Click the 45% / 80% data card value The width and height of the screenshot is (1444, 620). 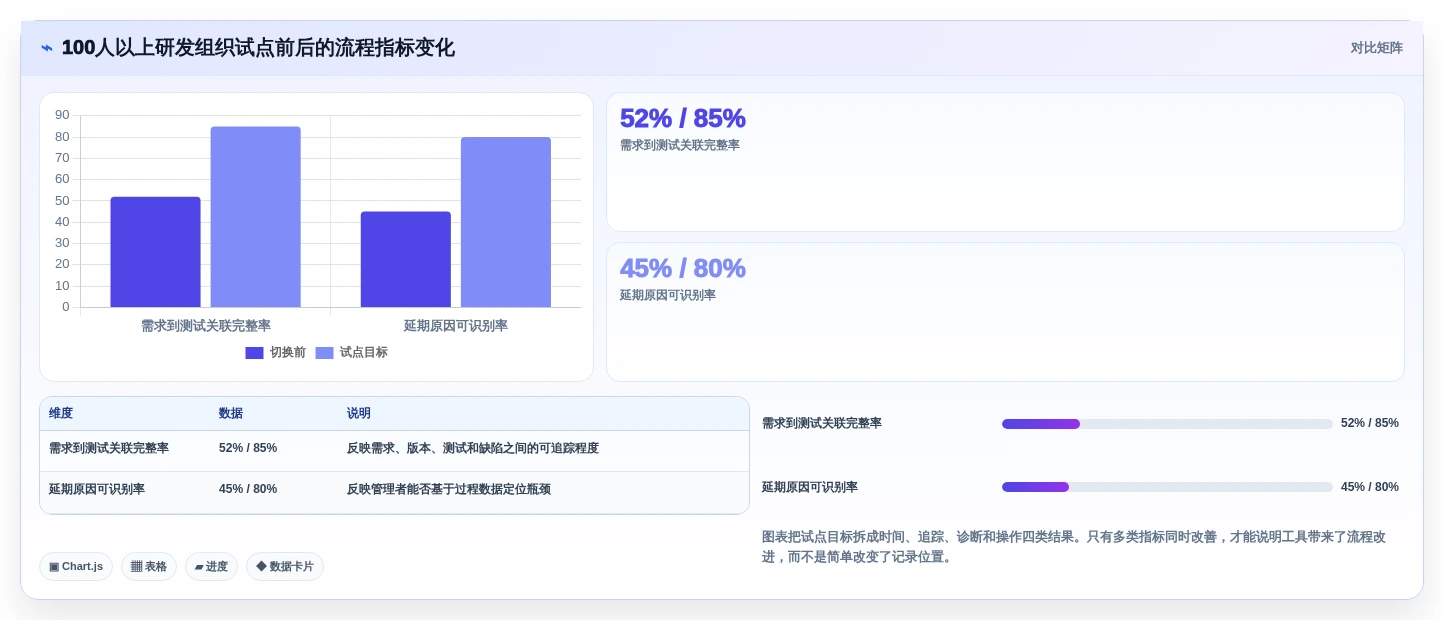(683, 268)
